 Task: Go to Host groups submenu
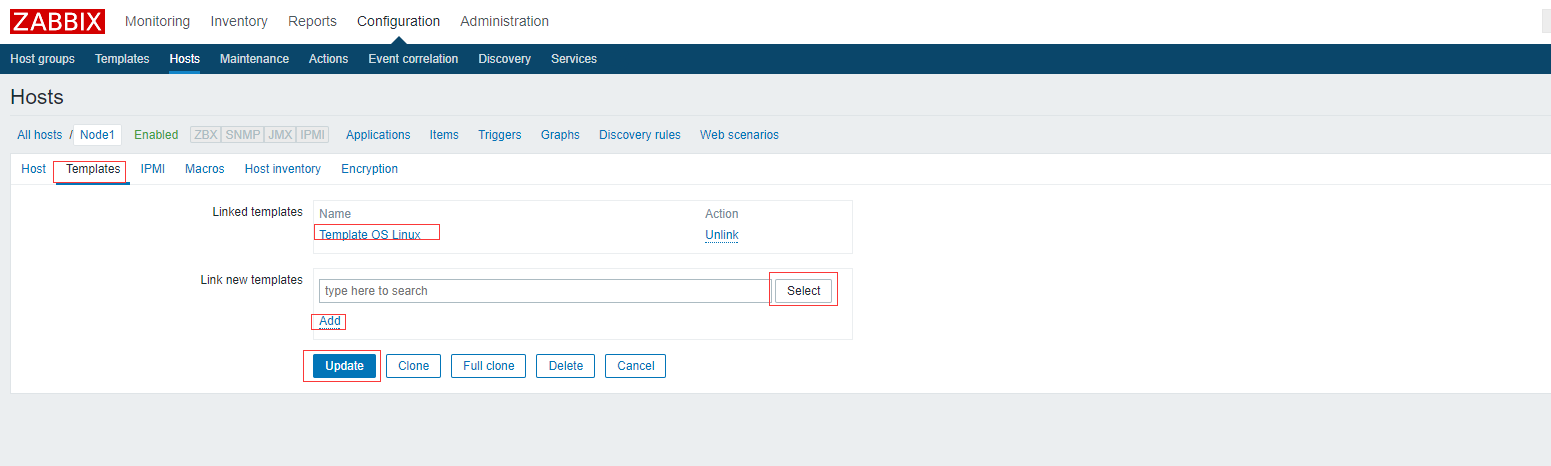pyautogui.click(x=42, y=59)
